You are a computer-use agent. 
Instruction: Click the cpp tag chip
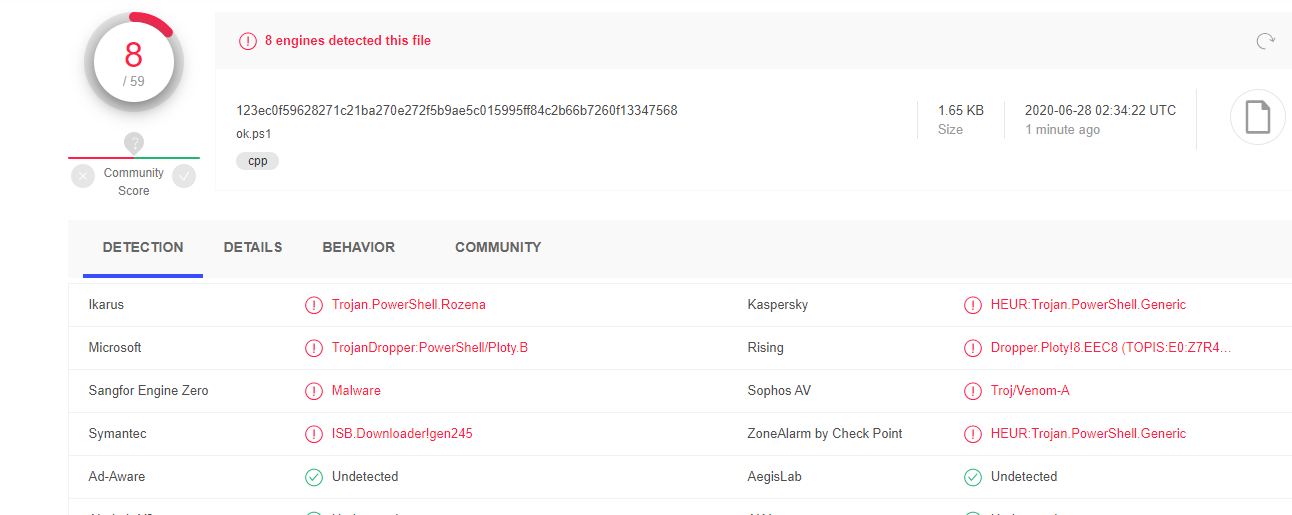pos(258,160)
